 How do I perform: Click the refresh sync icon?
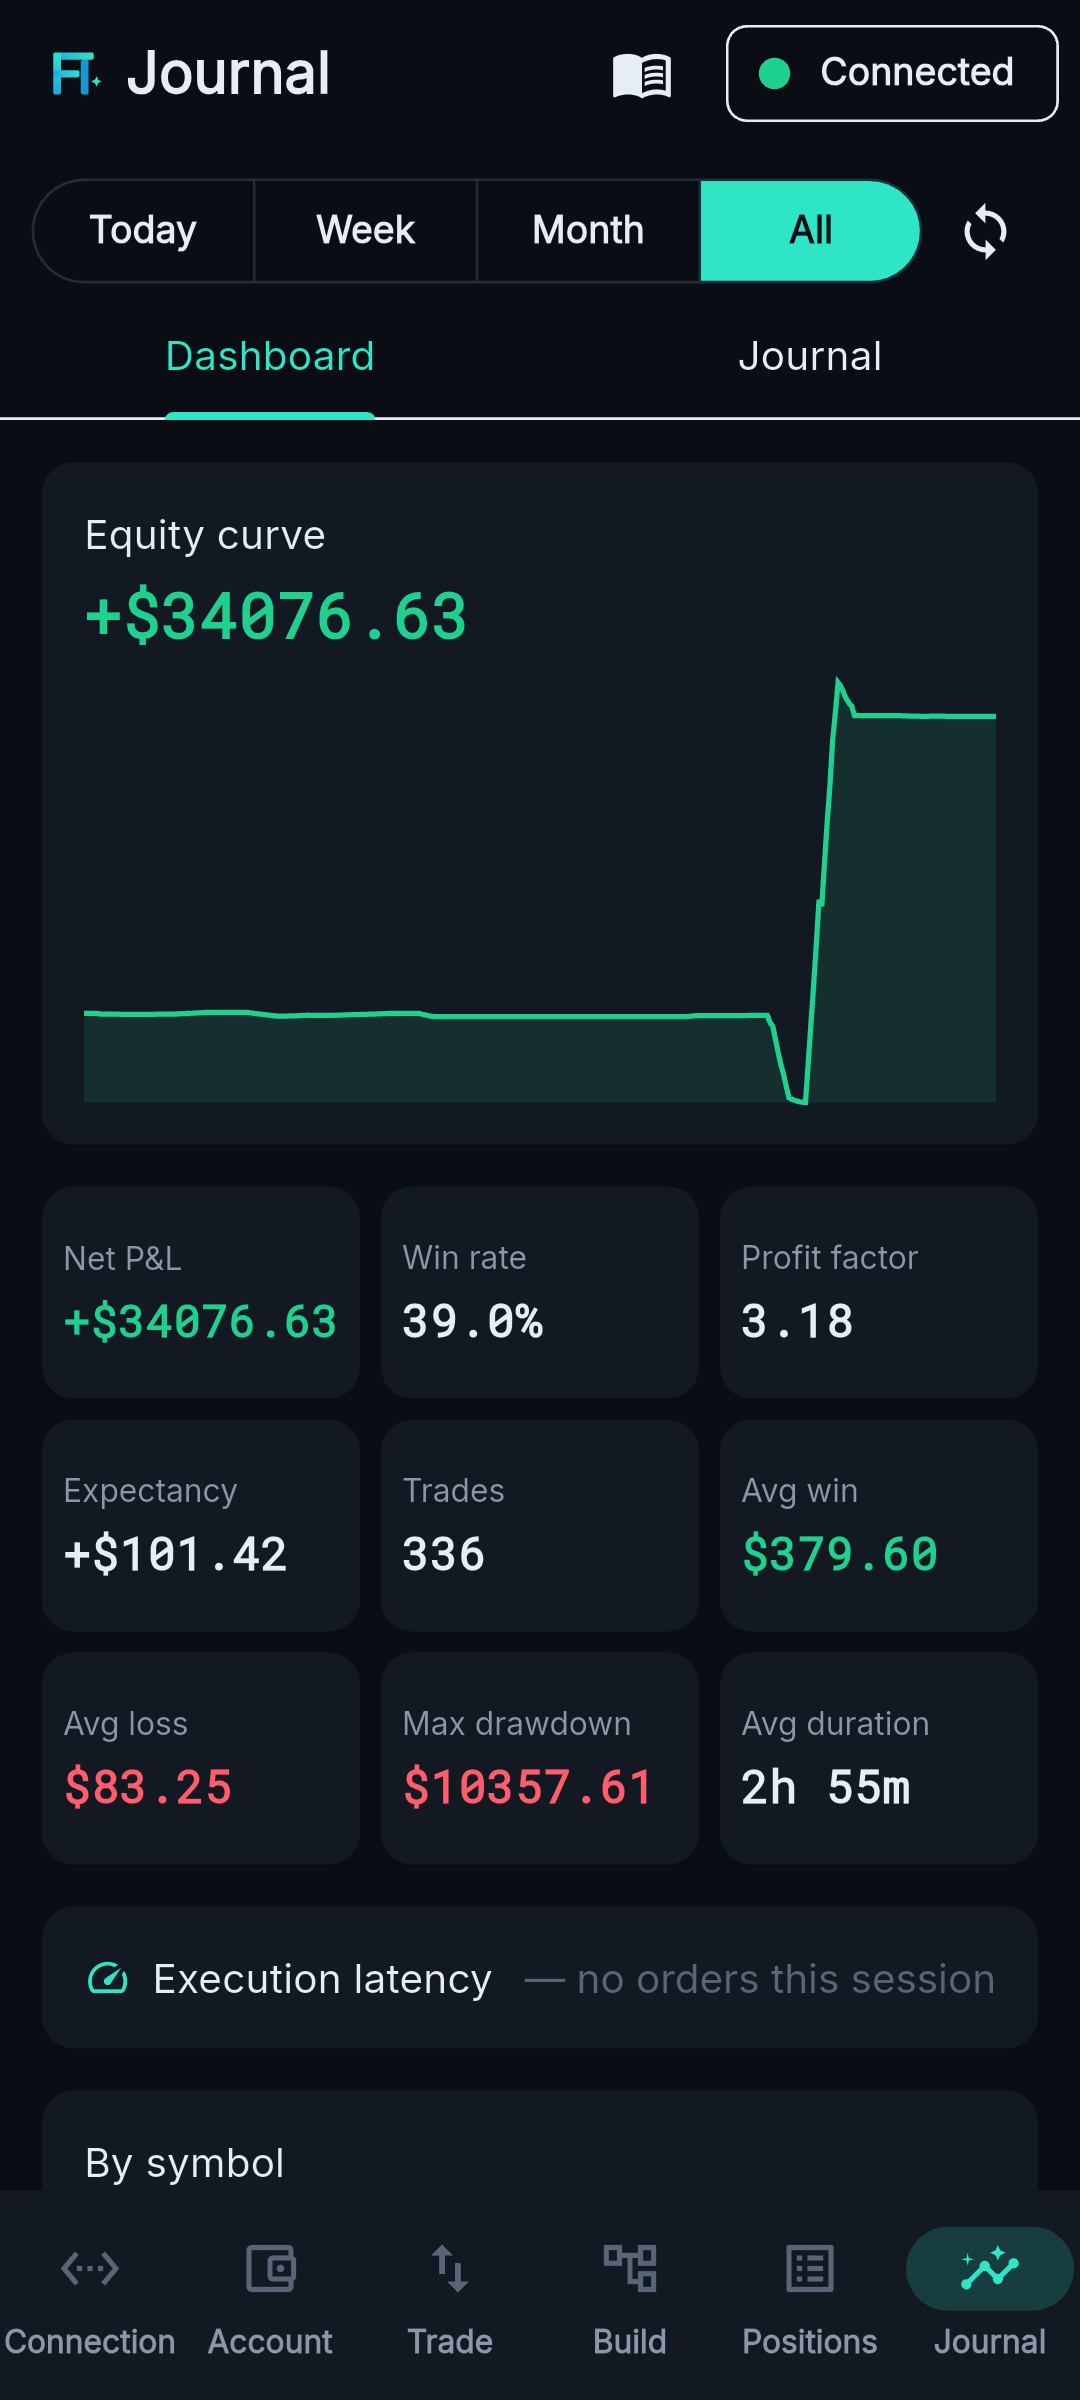point(985,231)
